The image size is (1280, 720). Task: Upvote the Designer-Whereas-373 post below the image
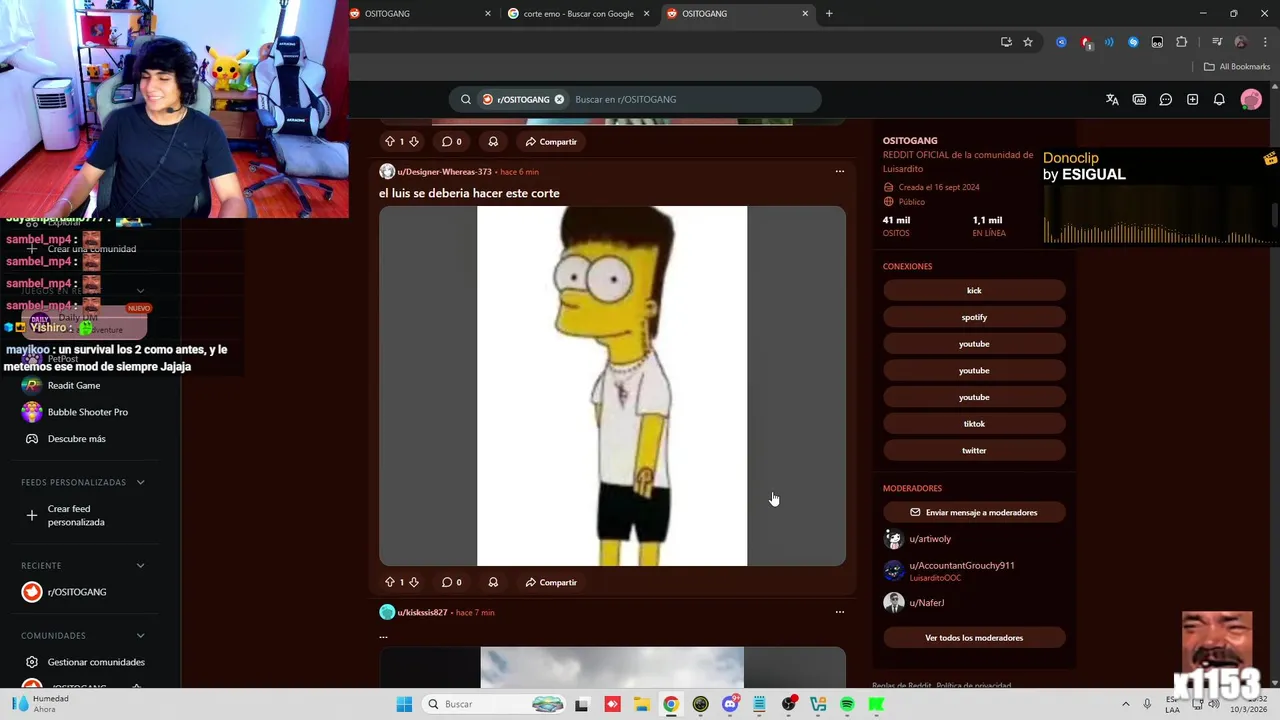point(390,582)
